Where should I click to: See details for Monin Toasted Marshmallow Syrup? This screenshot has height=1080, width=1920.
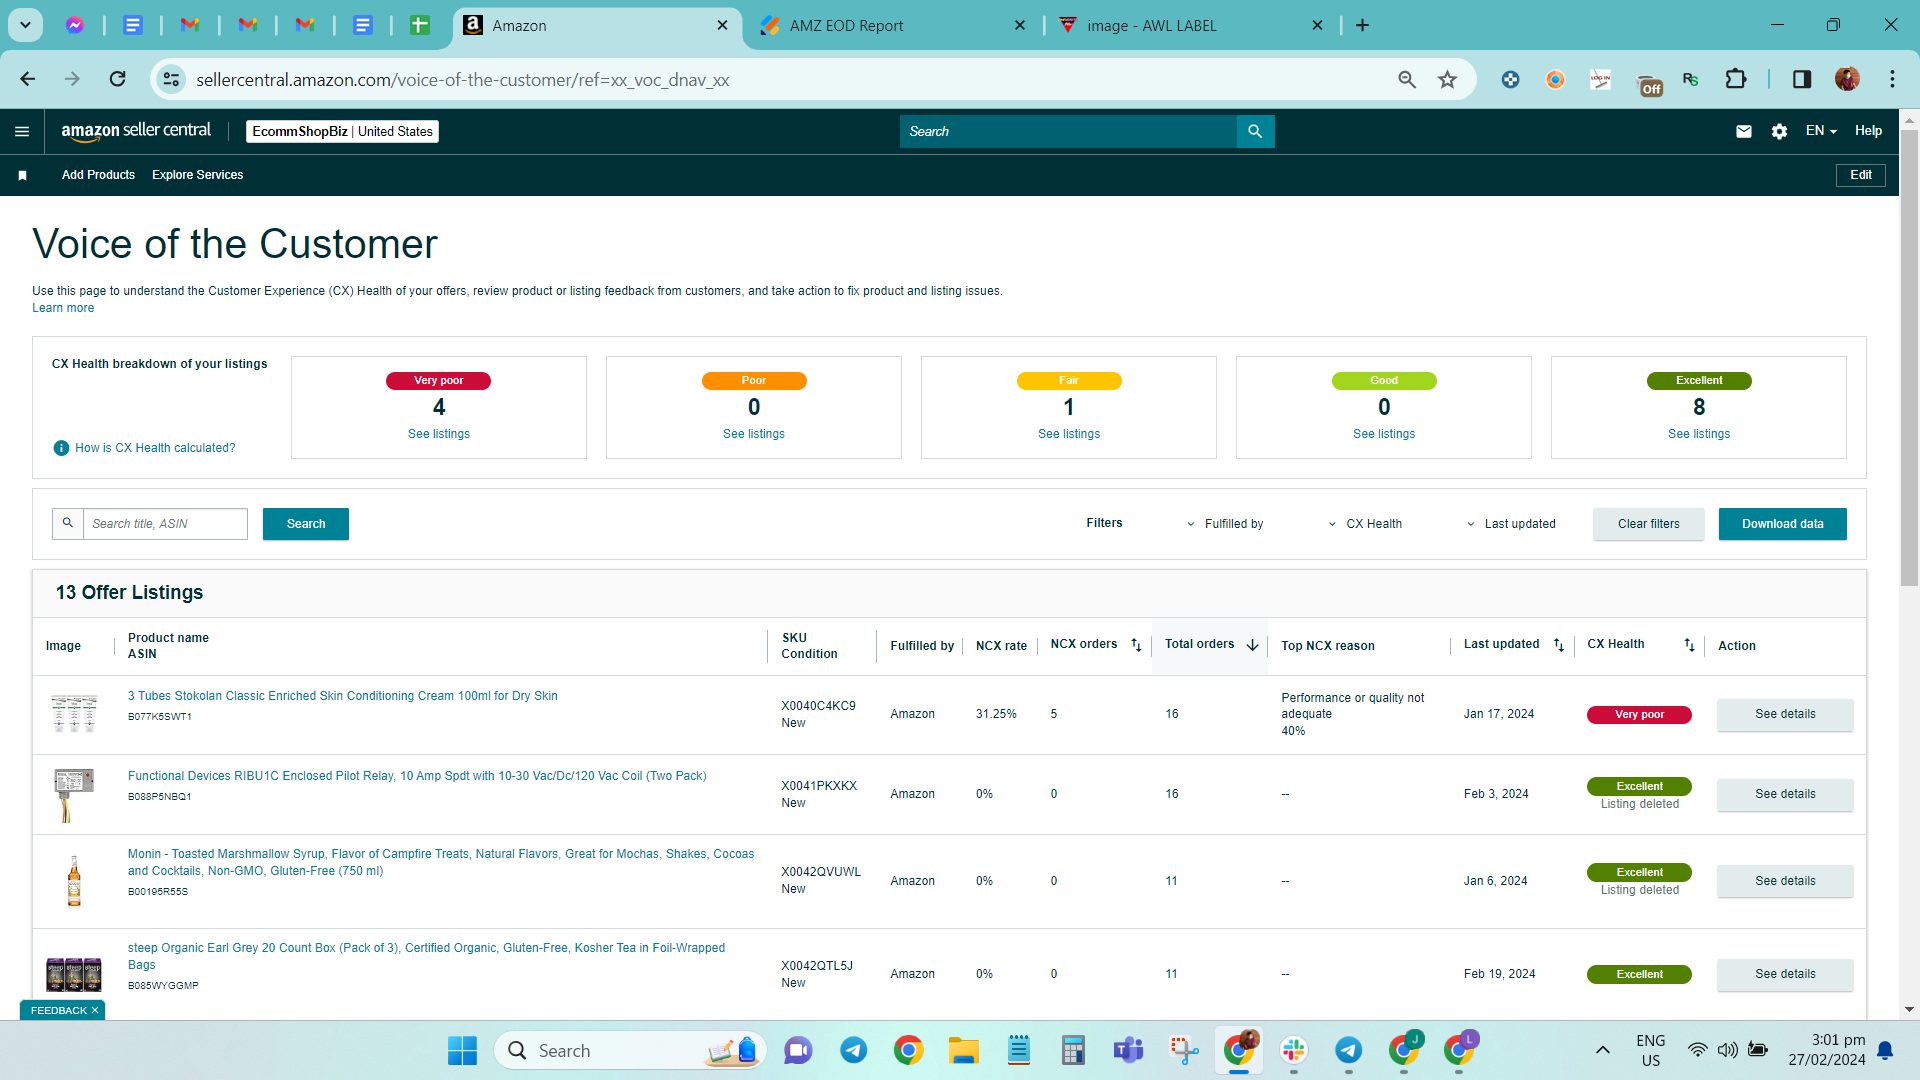[x=1785, y=881]
